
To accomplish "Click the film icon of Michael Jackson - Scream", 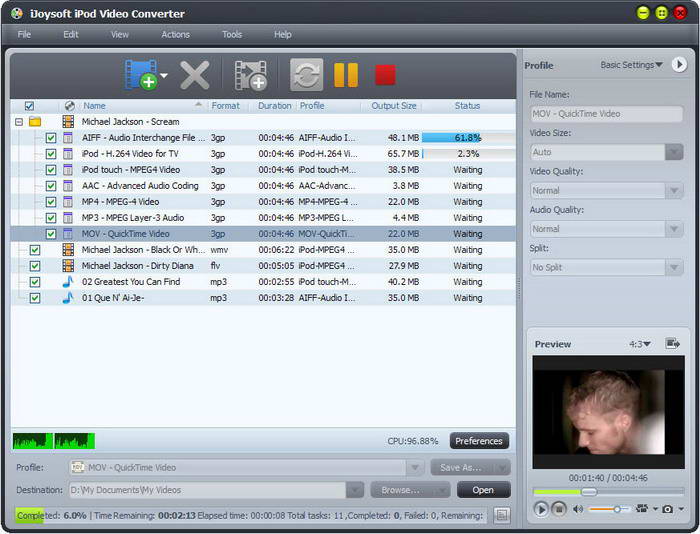I will (68, 121).
